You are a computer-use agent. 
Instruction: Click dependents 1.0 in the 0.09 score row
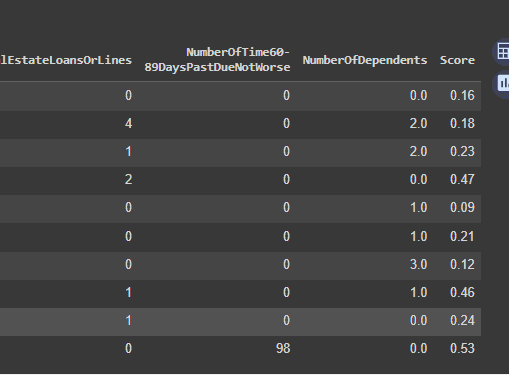(418, 208)
